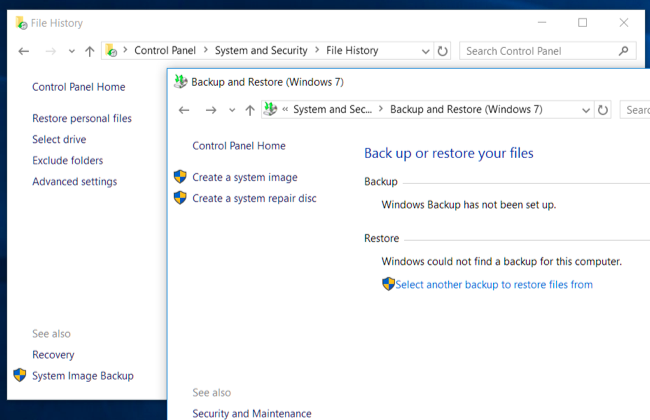This screenshot has height=420, width=650.
Task: Expand chevron before Control Panel breadcrumb
Action: pos(125,50)
